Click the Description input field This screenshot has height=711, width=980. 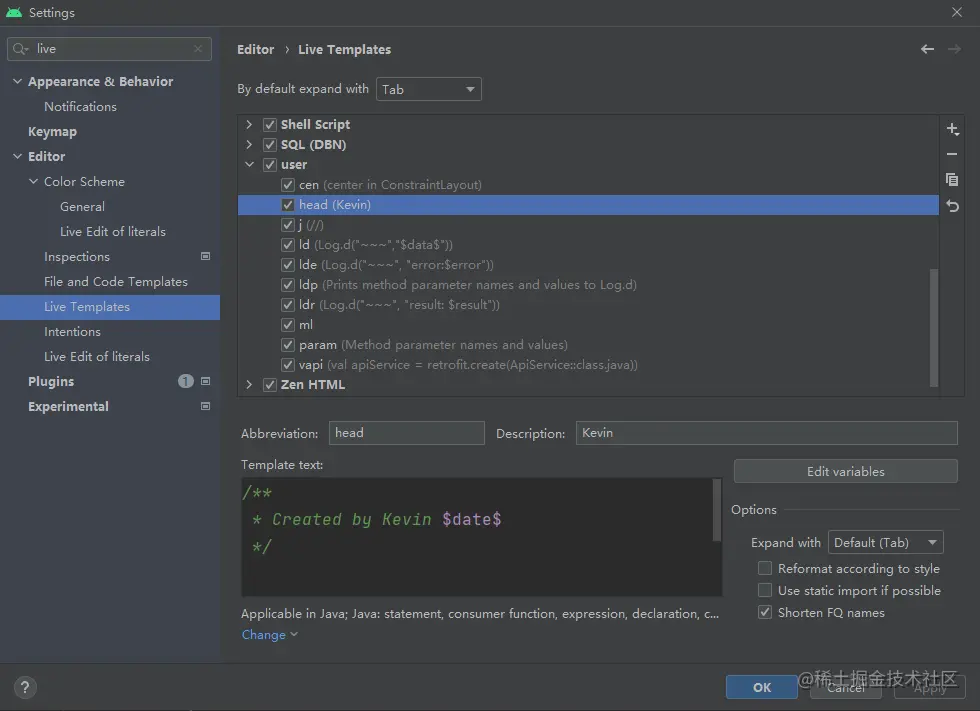765,432
